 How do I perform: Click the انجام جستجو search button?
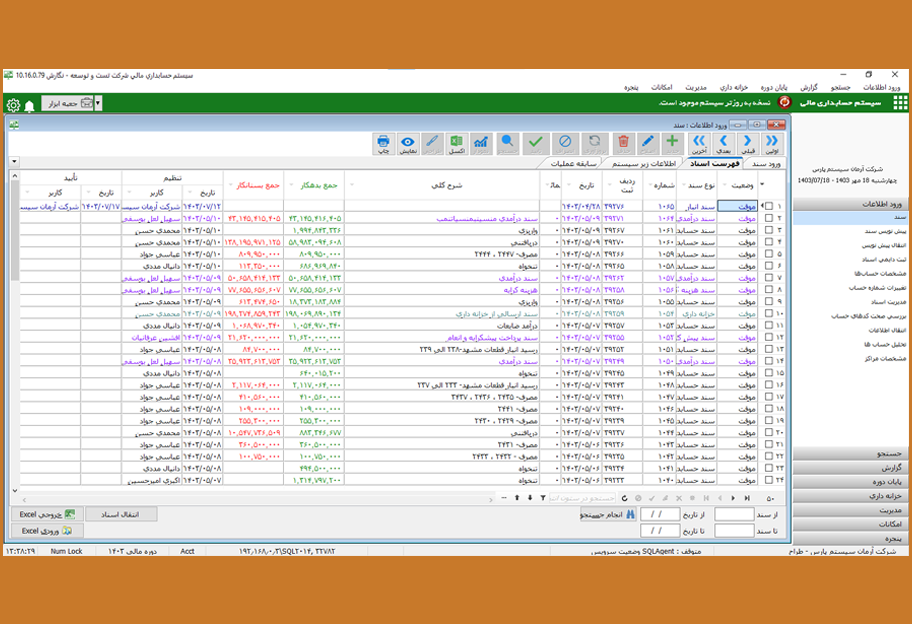(608, 515)
